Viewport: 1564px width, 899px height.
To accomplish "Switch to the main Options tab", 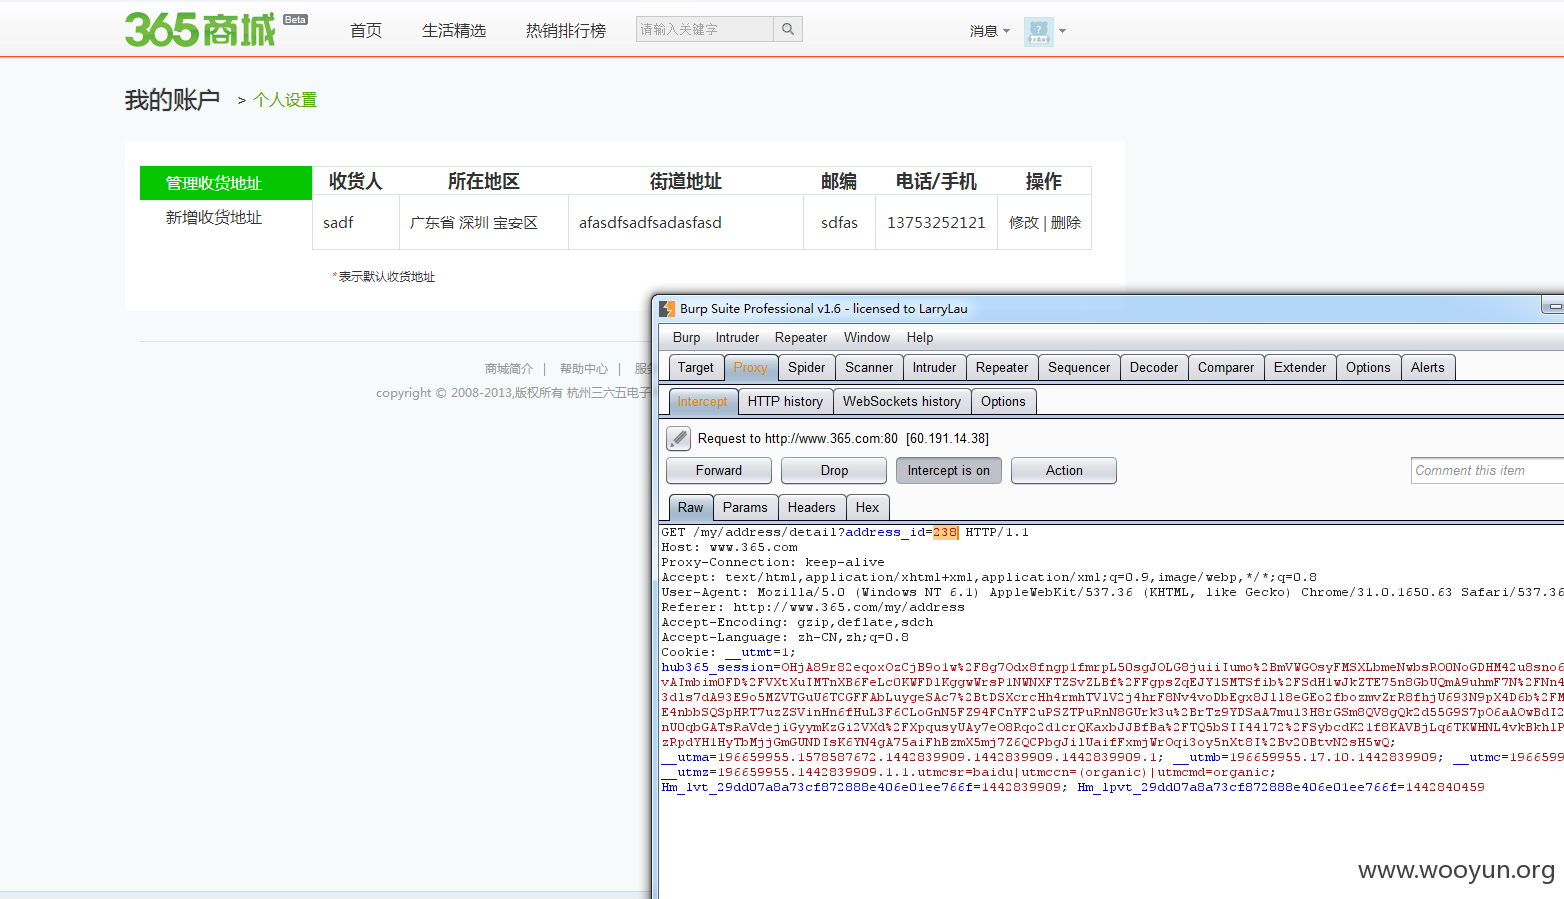I will [1368, 368].
